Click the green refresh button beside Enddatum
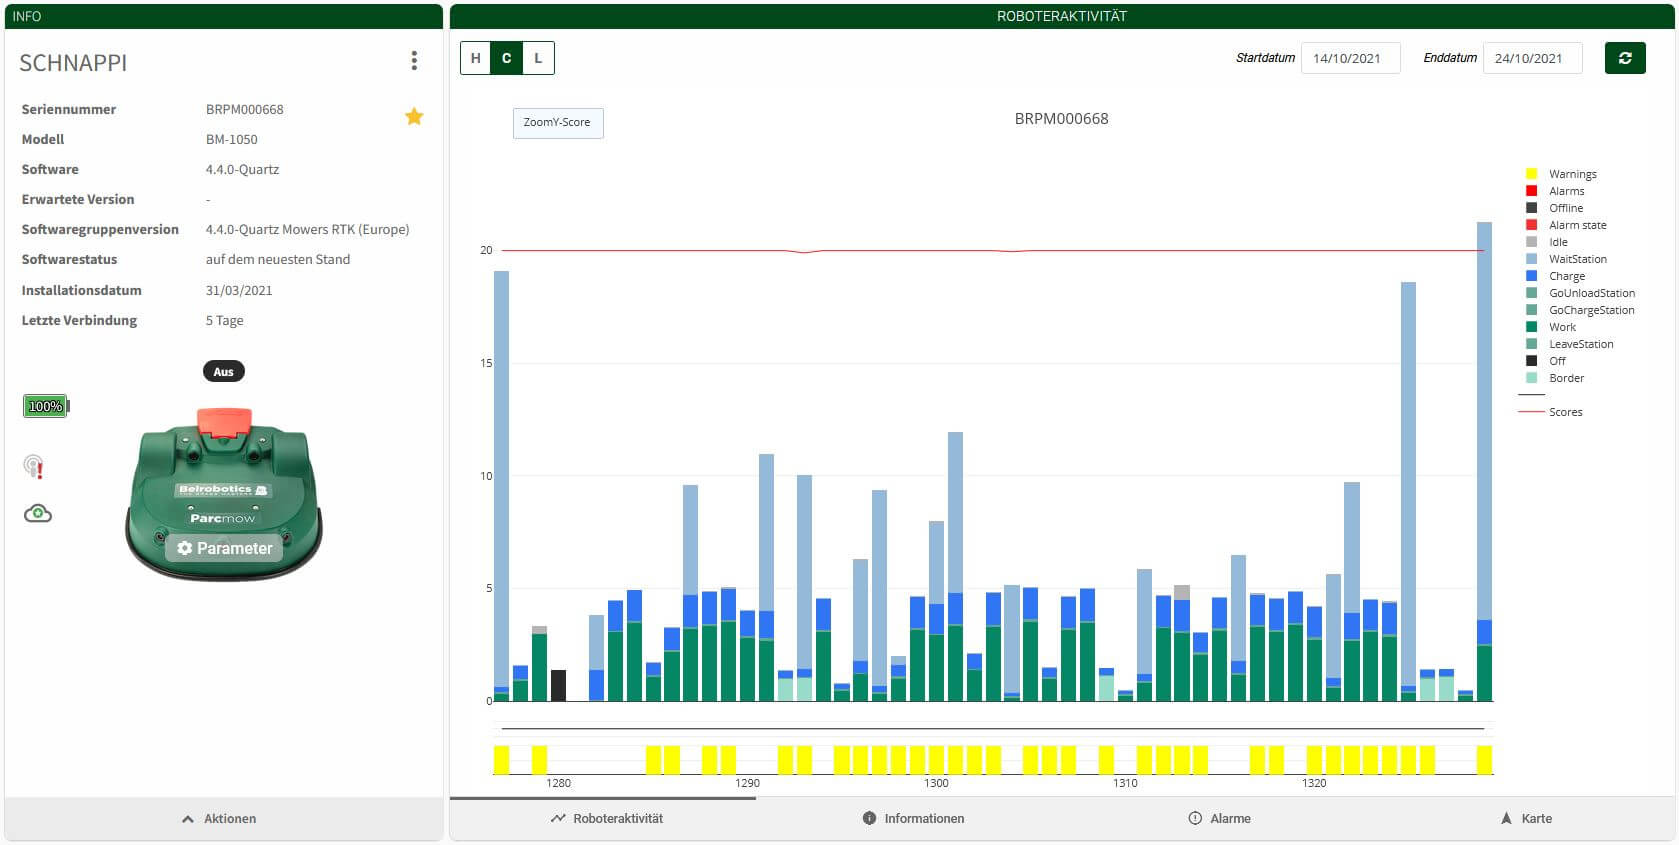Image resolution: width=1679 pixels, height=845 pixels. click(1625, 58)
